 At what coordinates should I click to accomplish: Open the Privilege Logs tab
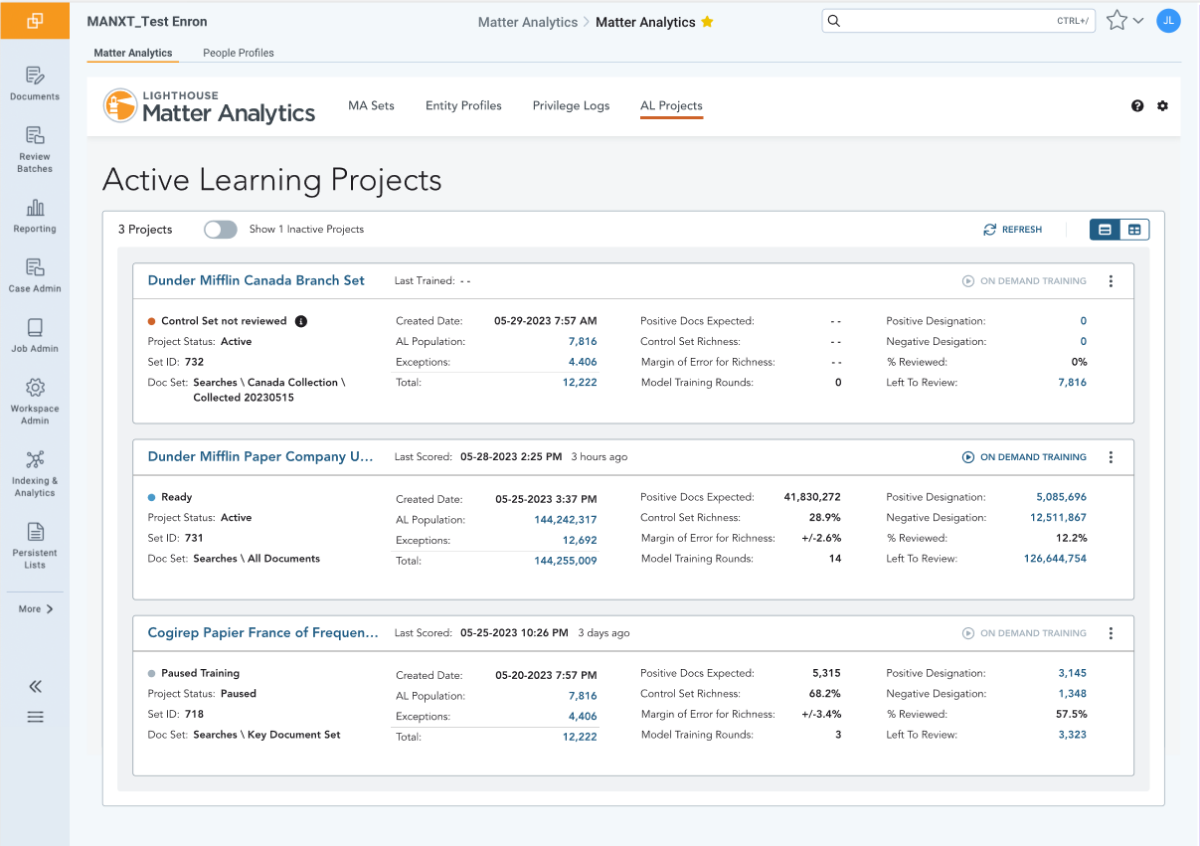571,105
